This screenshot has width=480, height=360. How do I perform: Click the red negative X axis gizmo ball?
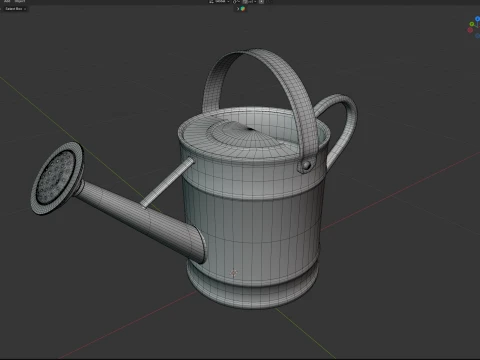coord(470,30)
